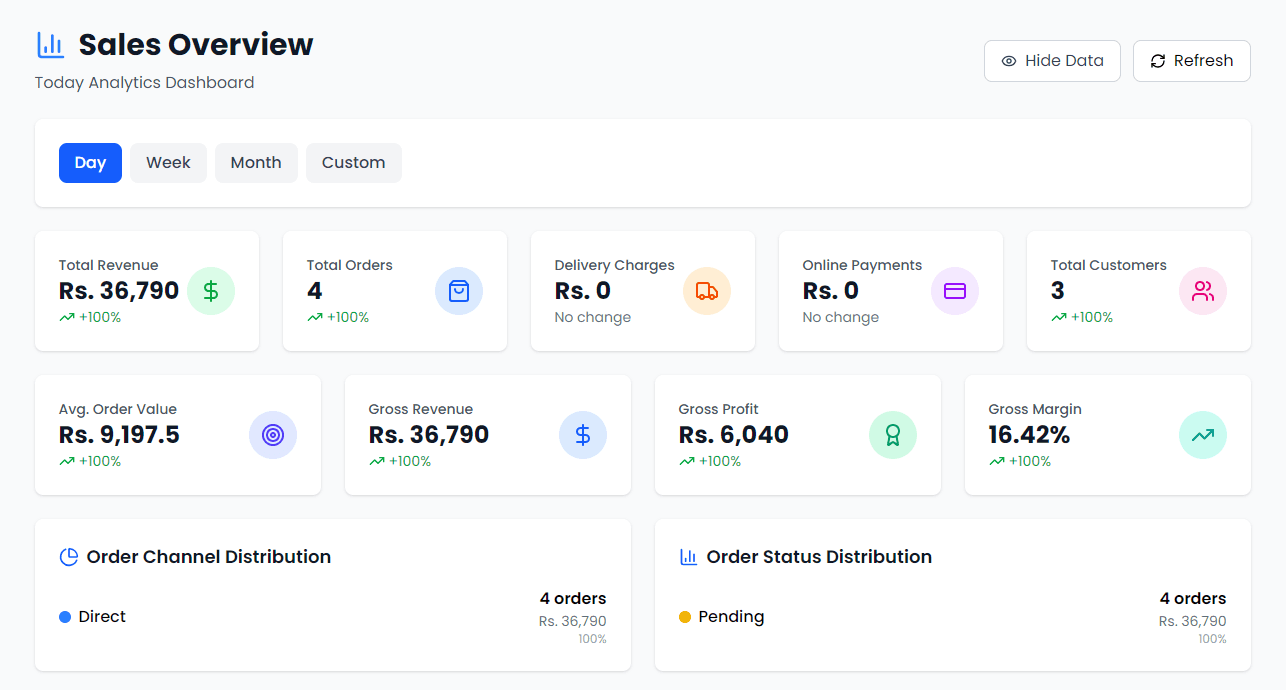The height and width of the screenshot is (690, 1286).
Task: Click the Online Payments credit card icon
Action: point(955,291)
